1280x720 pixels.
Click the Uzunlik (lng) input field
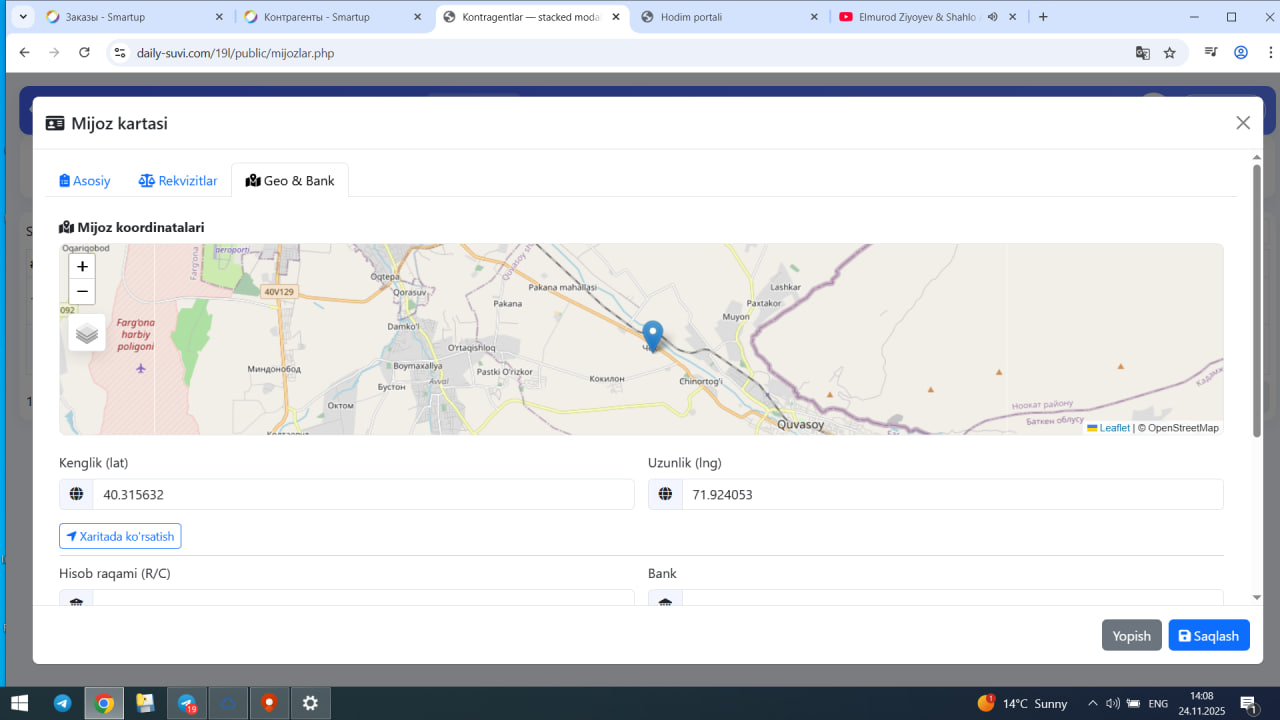[x=952, y=494]
